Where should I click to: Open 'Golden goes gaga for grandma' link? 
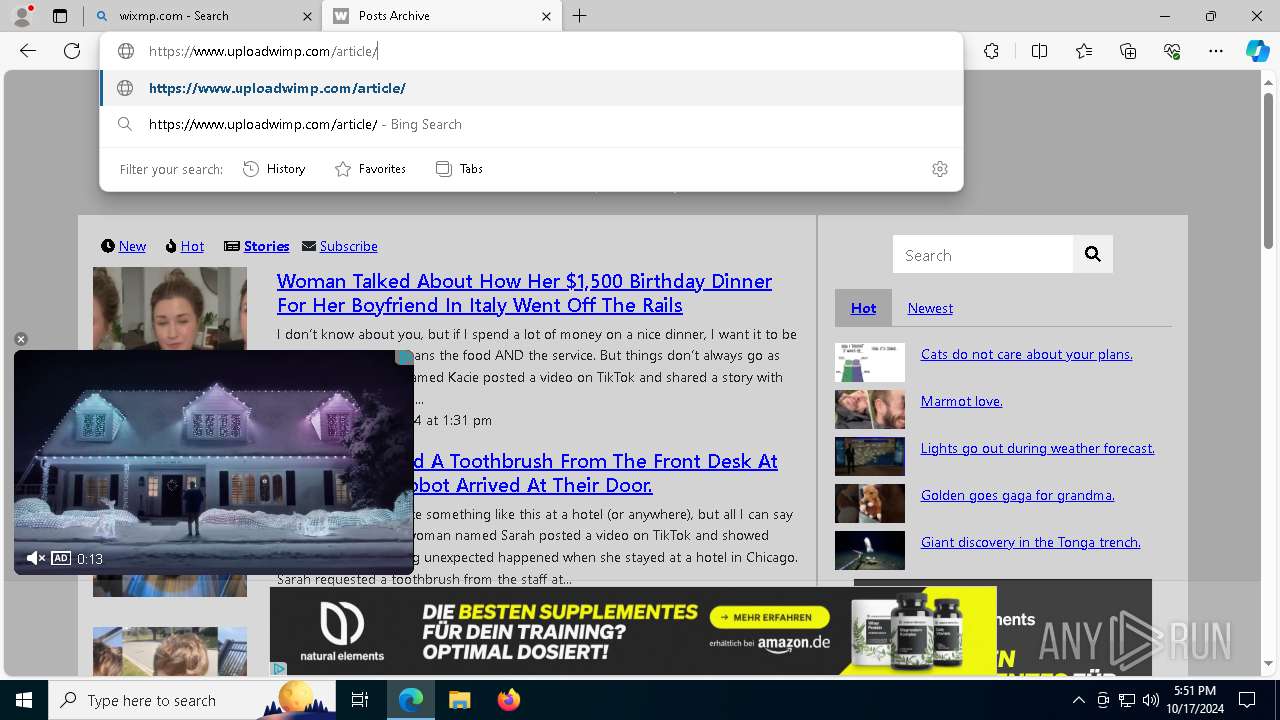click(x=1017, y=495)
